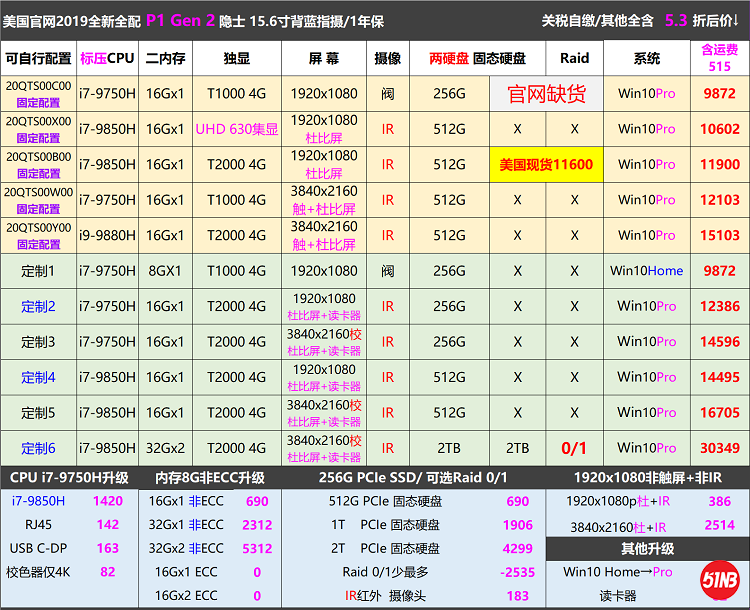
Task: Click the 其他升级 section header
Action: [x=647, y=549]
